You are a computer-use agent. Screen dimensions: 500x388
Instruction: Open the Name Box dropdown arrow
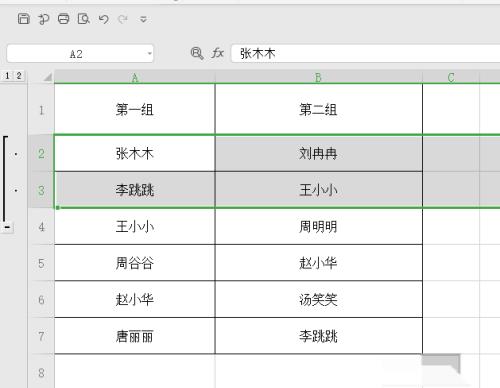click(x=149, y=53)
